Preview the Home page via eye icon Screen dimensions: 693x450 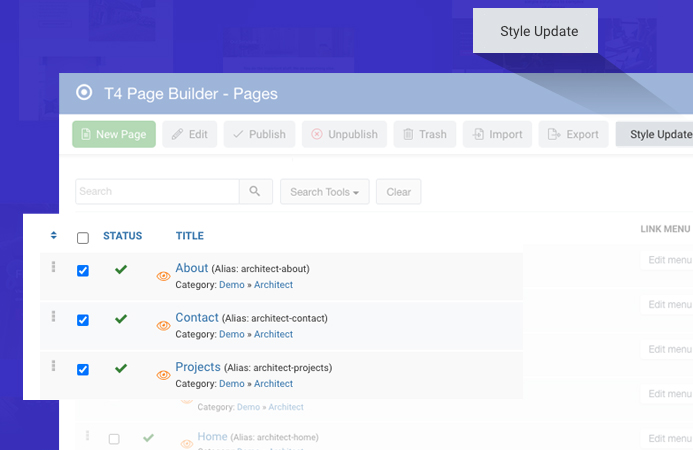(187, 443)
